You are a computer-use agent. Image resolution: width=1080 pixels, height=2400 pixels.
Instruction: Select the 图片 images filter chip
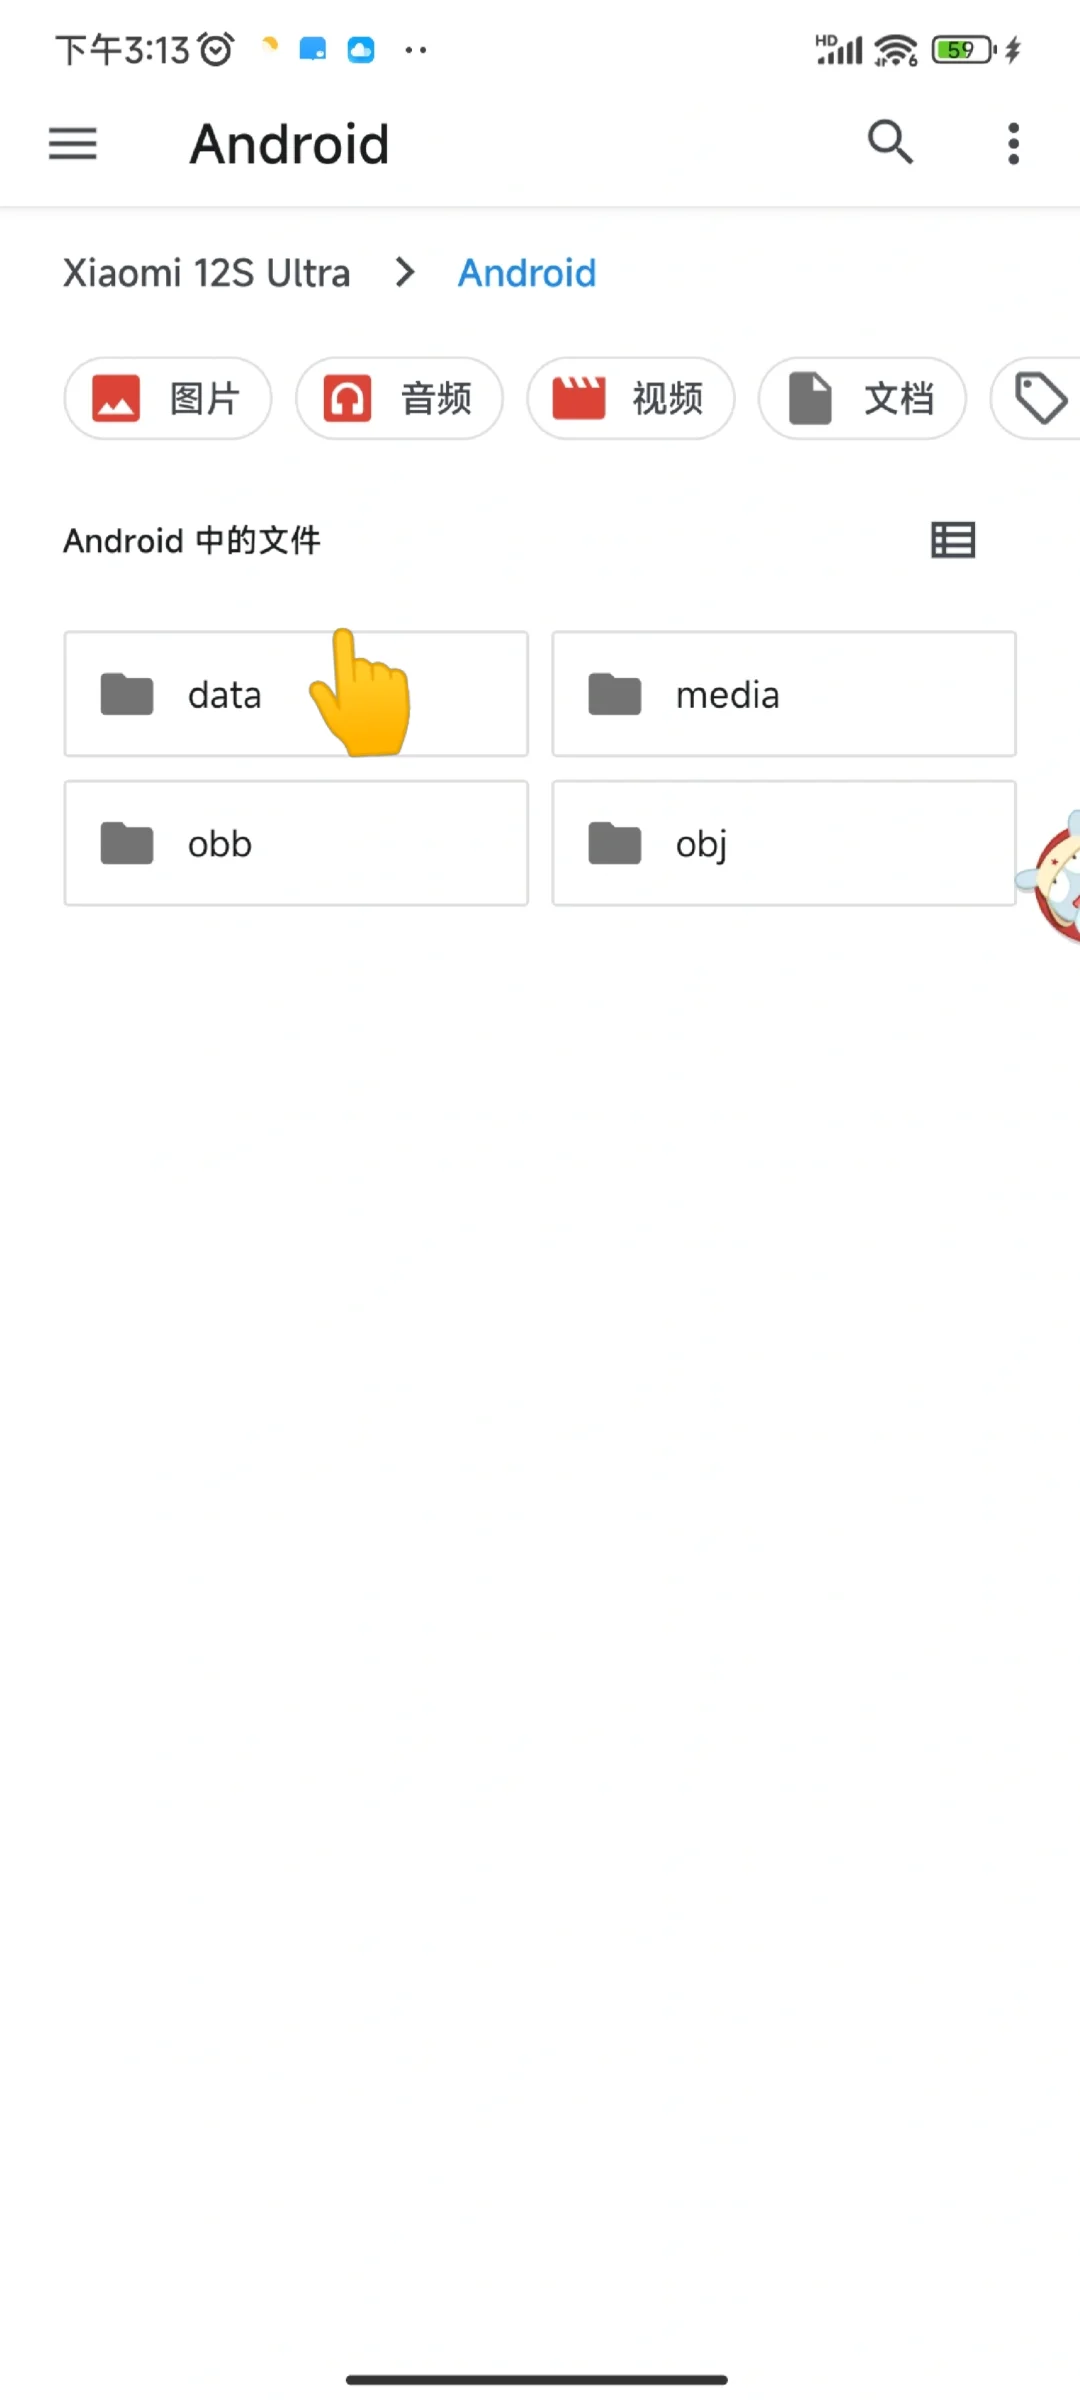click(x=168, y=398)
